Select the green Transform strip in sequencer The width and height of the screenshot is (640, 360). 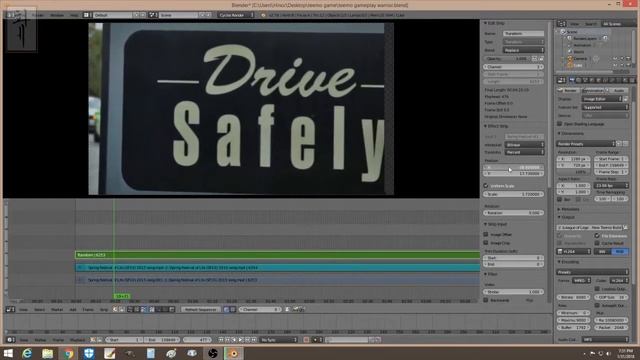(278, 255)
